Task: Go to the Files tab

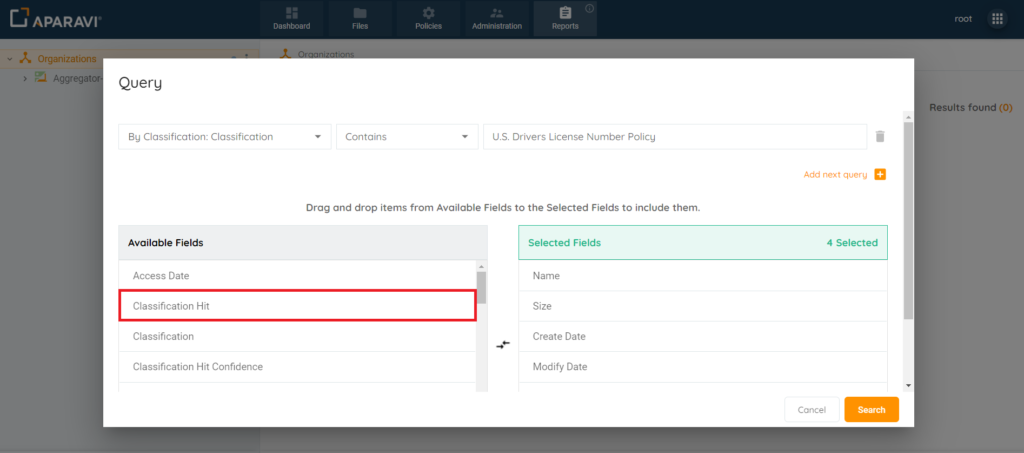Action: coord(360,19)
